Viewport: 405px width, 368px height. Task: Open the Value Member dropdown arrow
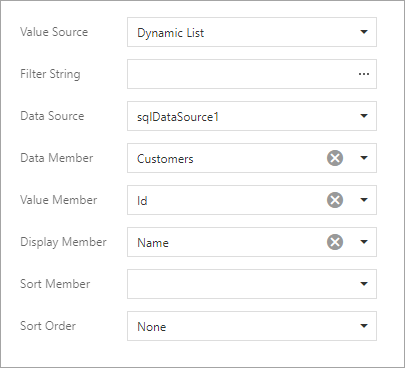pos(364,200)
